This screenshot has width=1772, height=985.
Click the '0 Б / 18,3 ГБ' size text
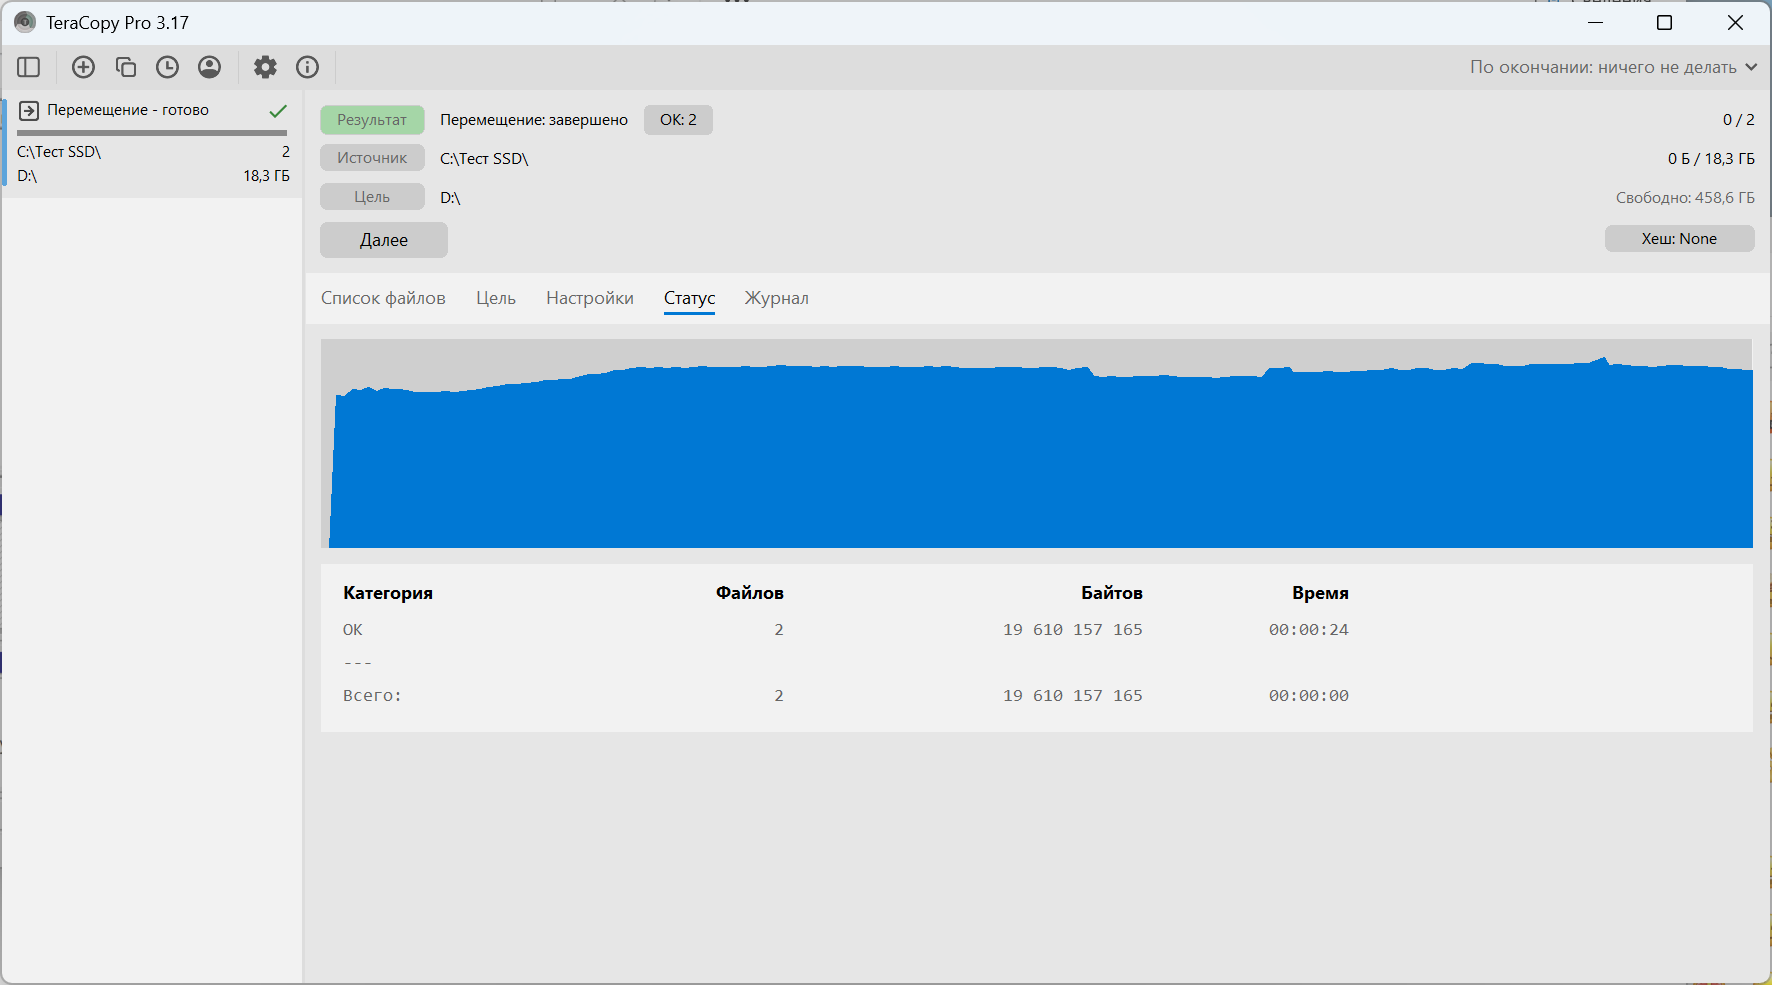point(1711,159)
